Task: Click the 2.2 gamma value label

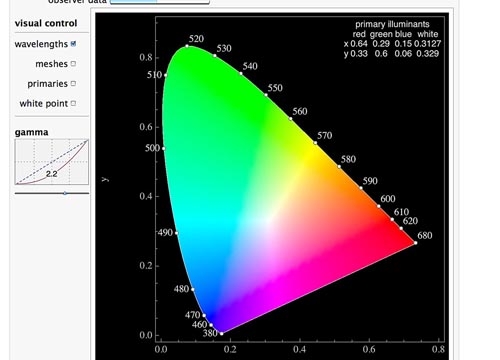Action: pyautogui.click(x=52, y=174)
